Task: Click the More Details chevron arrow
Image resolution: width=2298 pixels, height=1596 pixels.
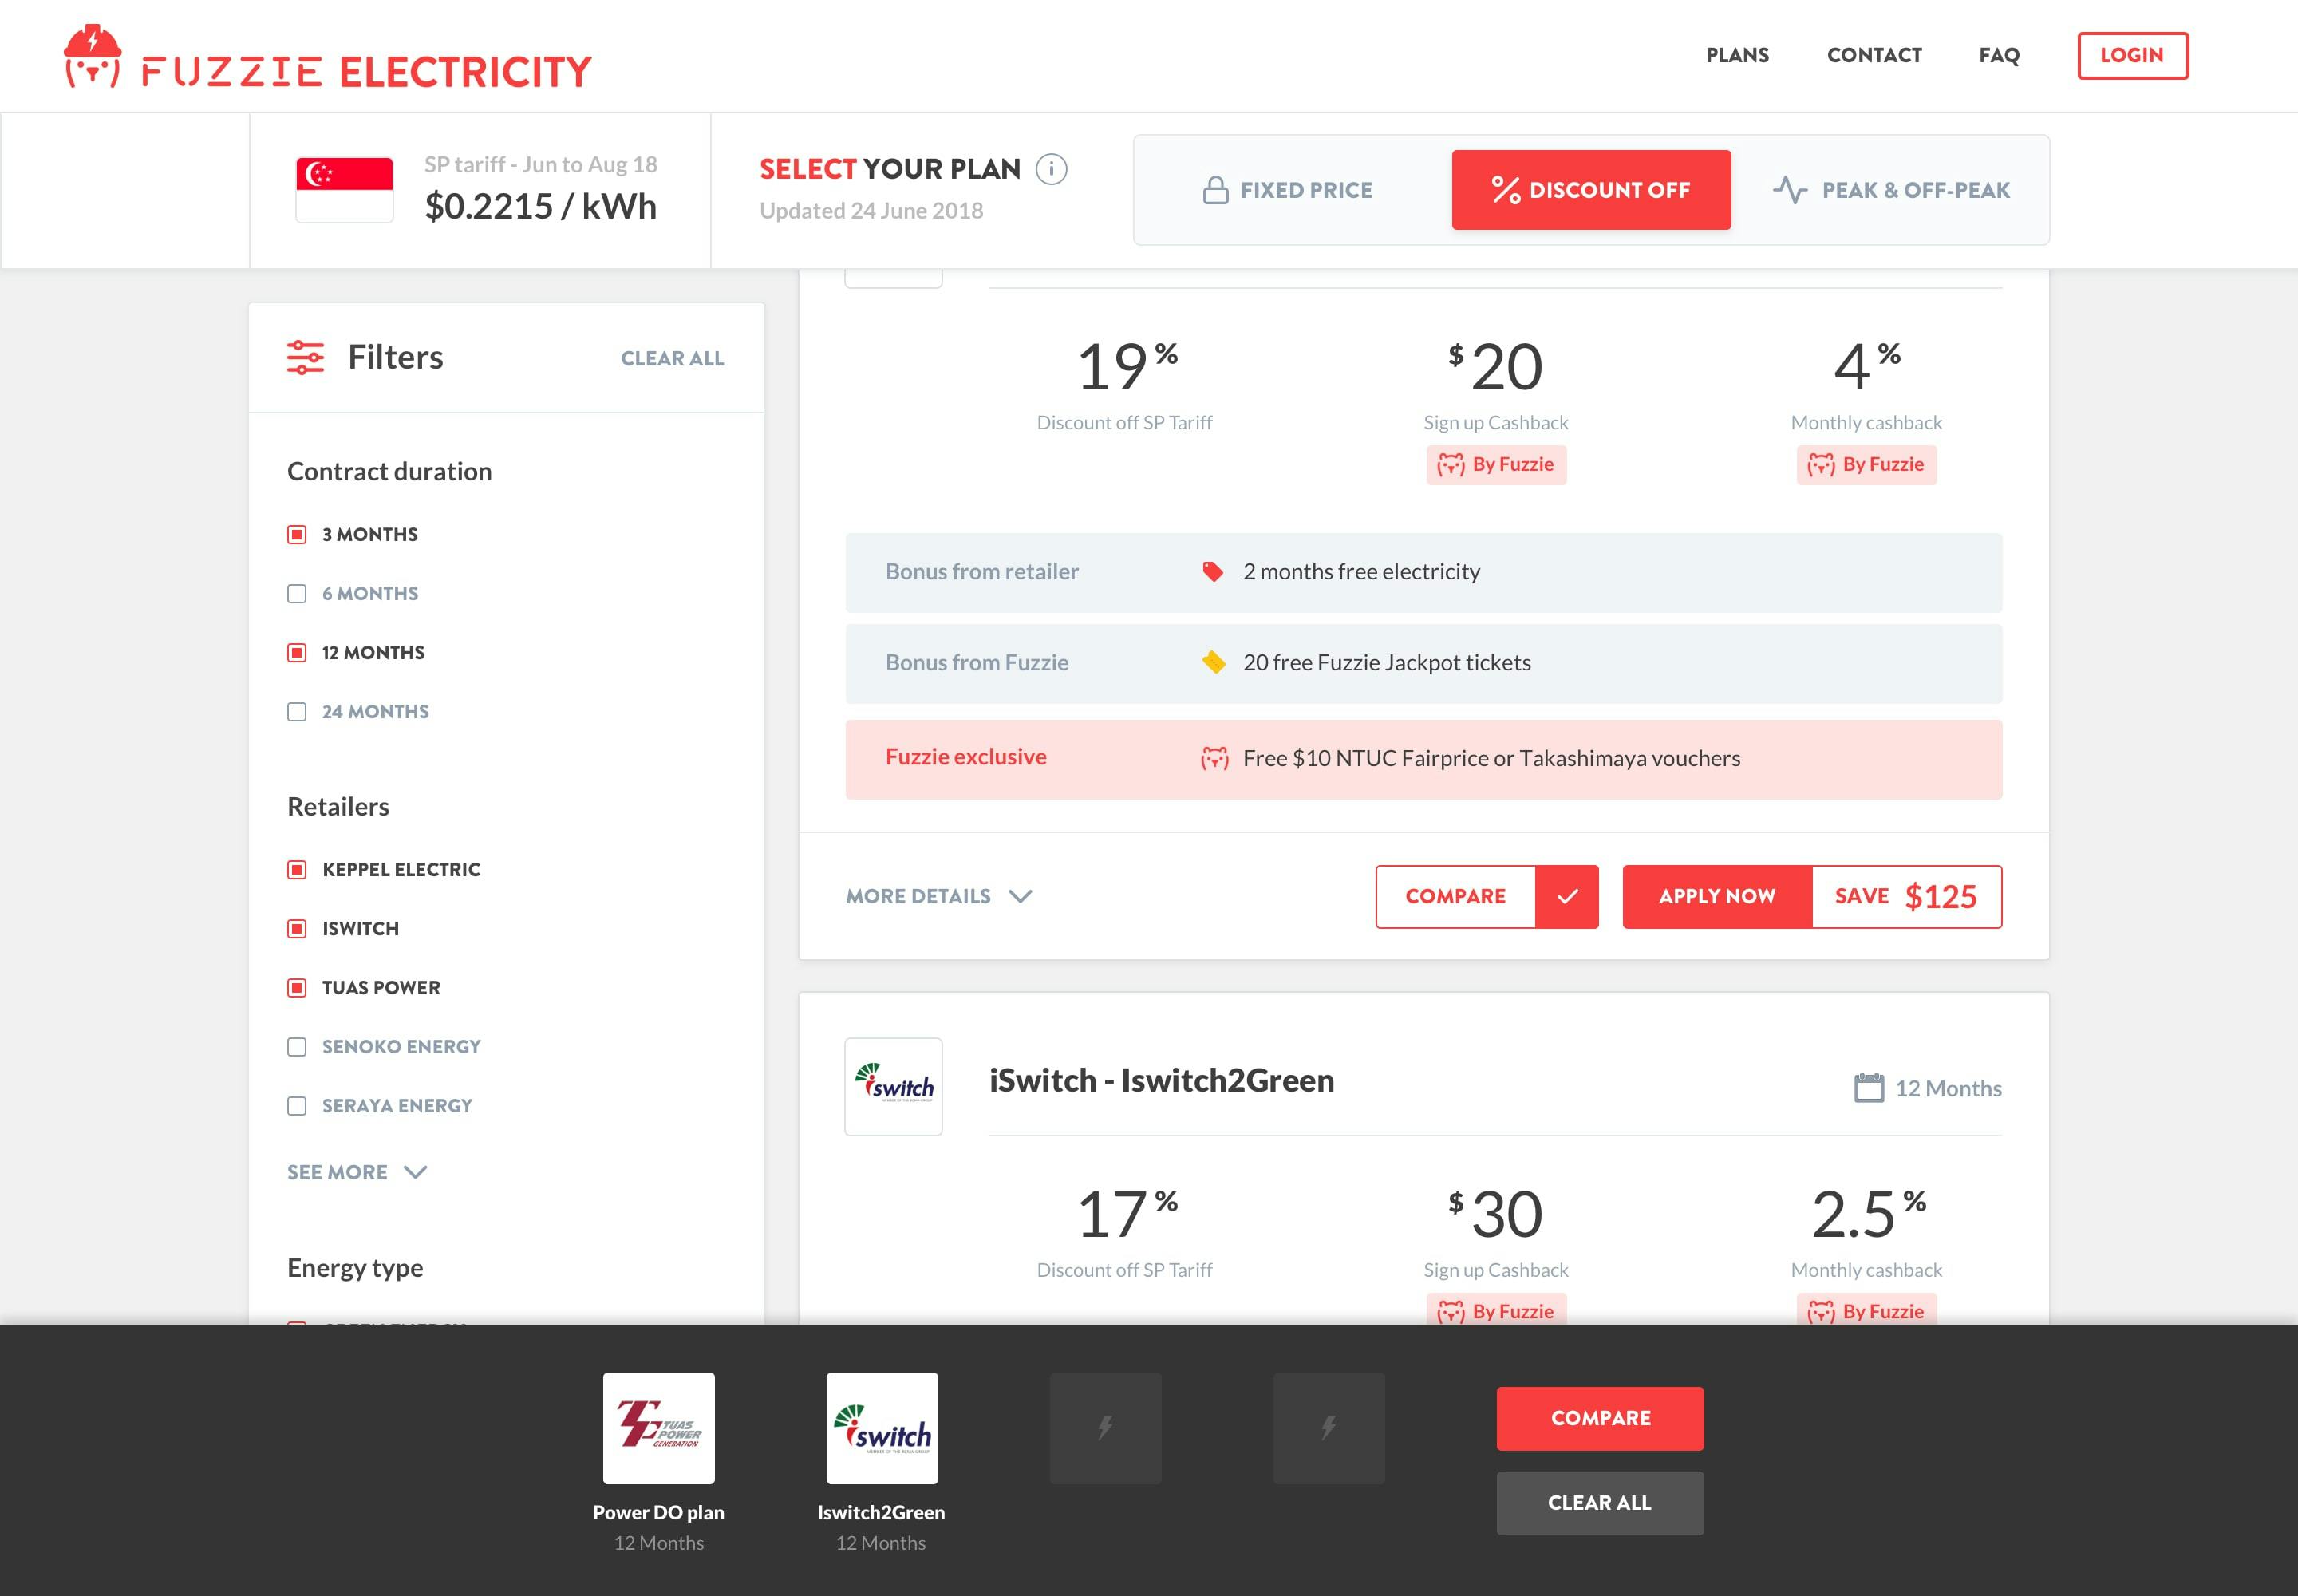Action: coord(1020,896)
